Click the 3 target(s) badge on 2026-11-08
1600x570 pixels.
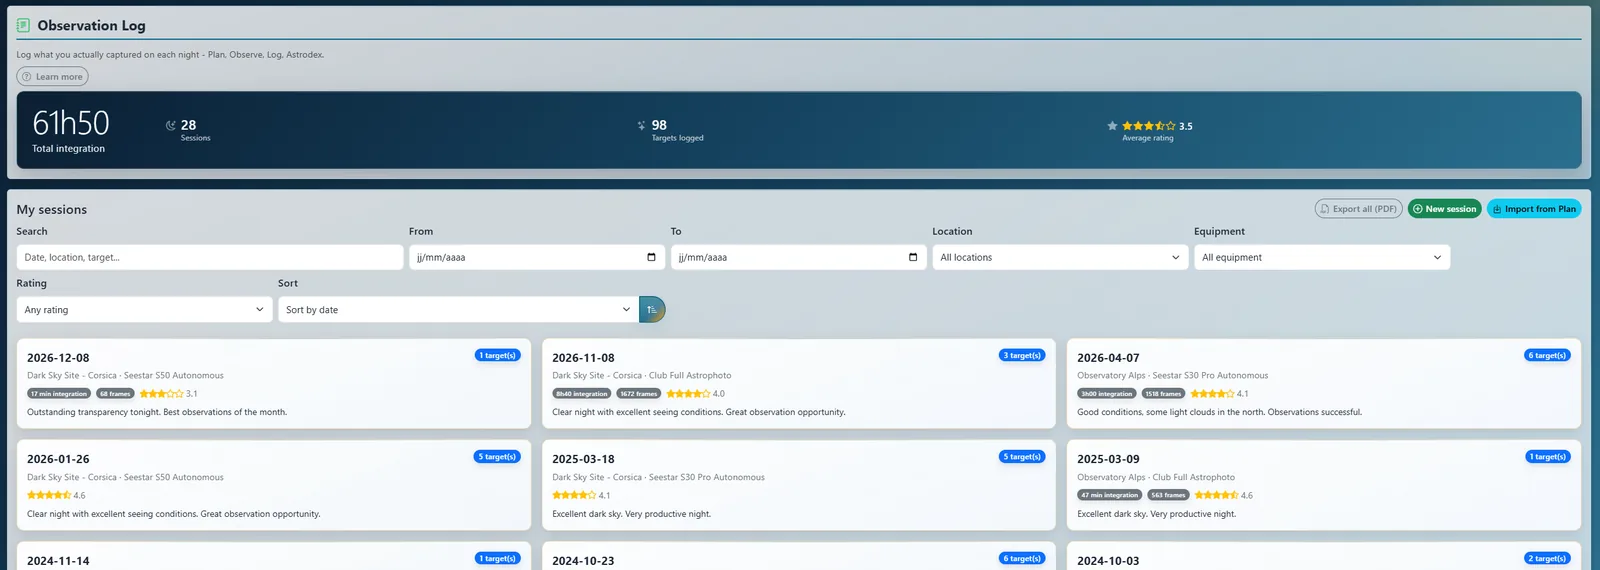(x=1022, y=355)
